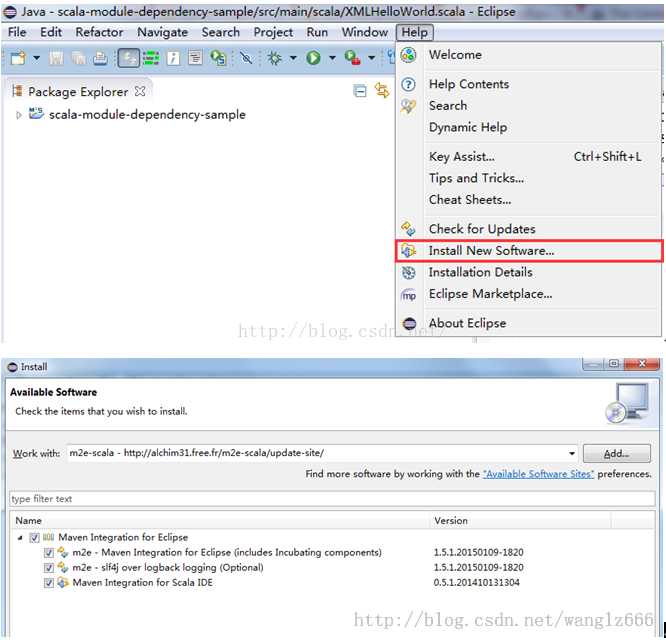The image size is (666, 640).
Task: Uncheck m2e - Maven Integration for Eclipse checkbox
Action: coord(49,553)
